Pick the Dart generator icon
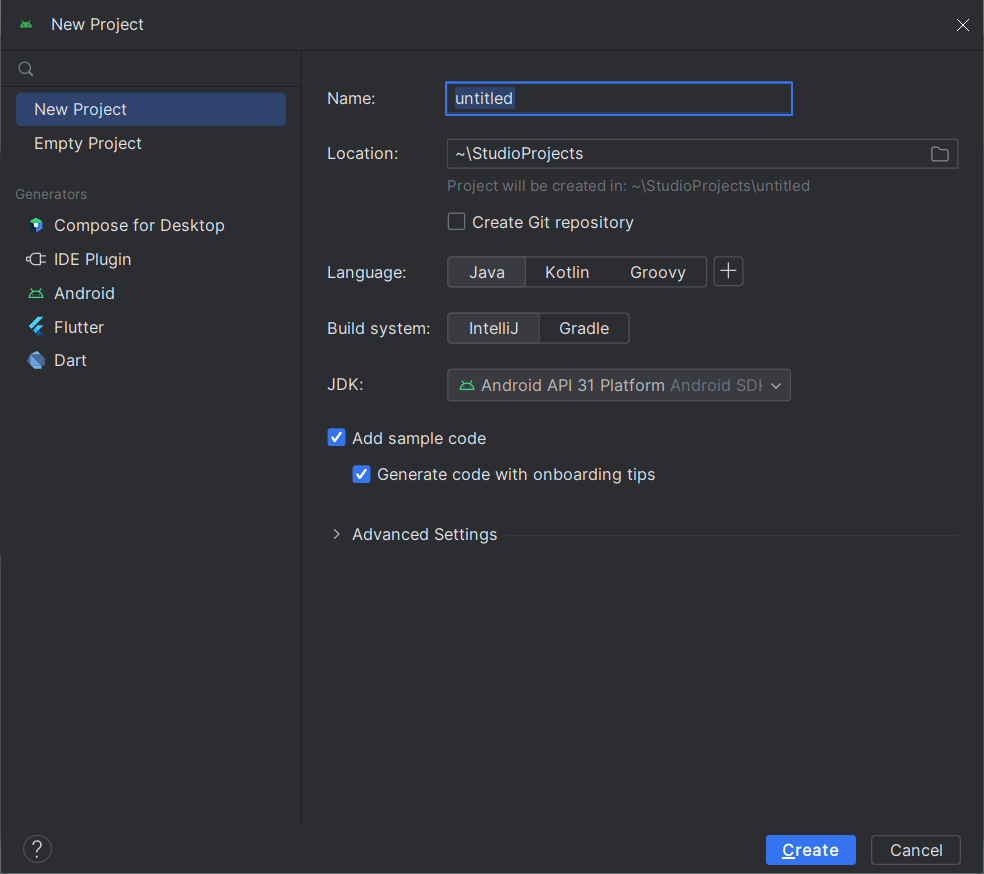This screenshot has height=874, width=984. (x=36, y=360)
